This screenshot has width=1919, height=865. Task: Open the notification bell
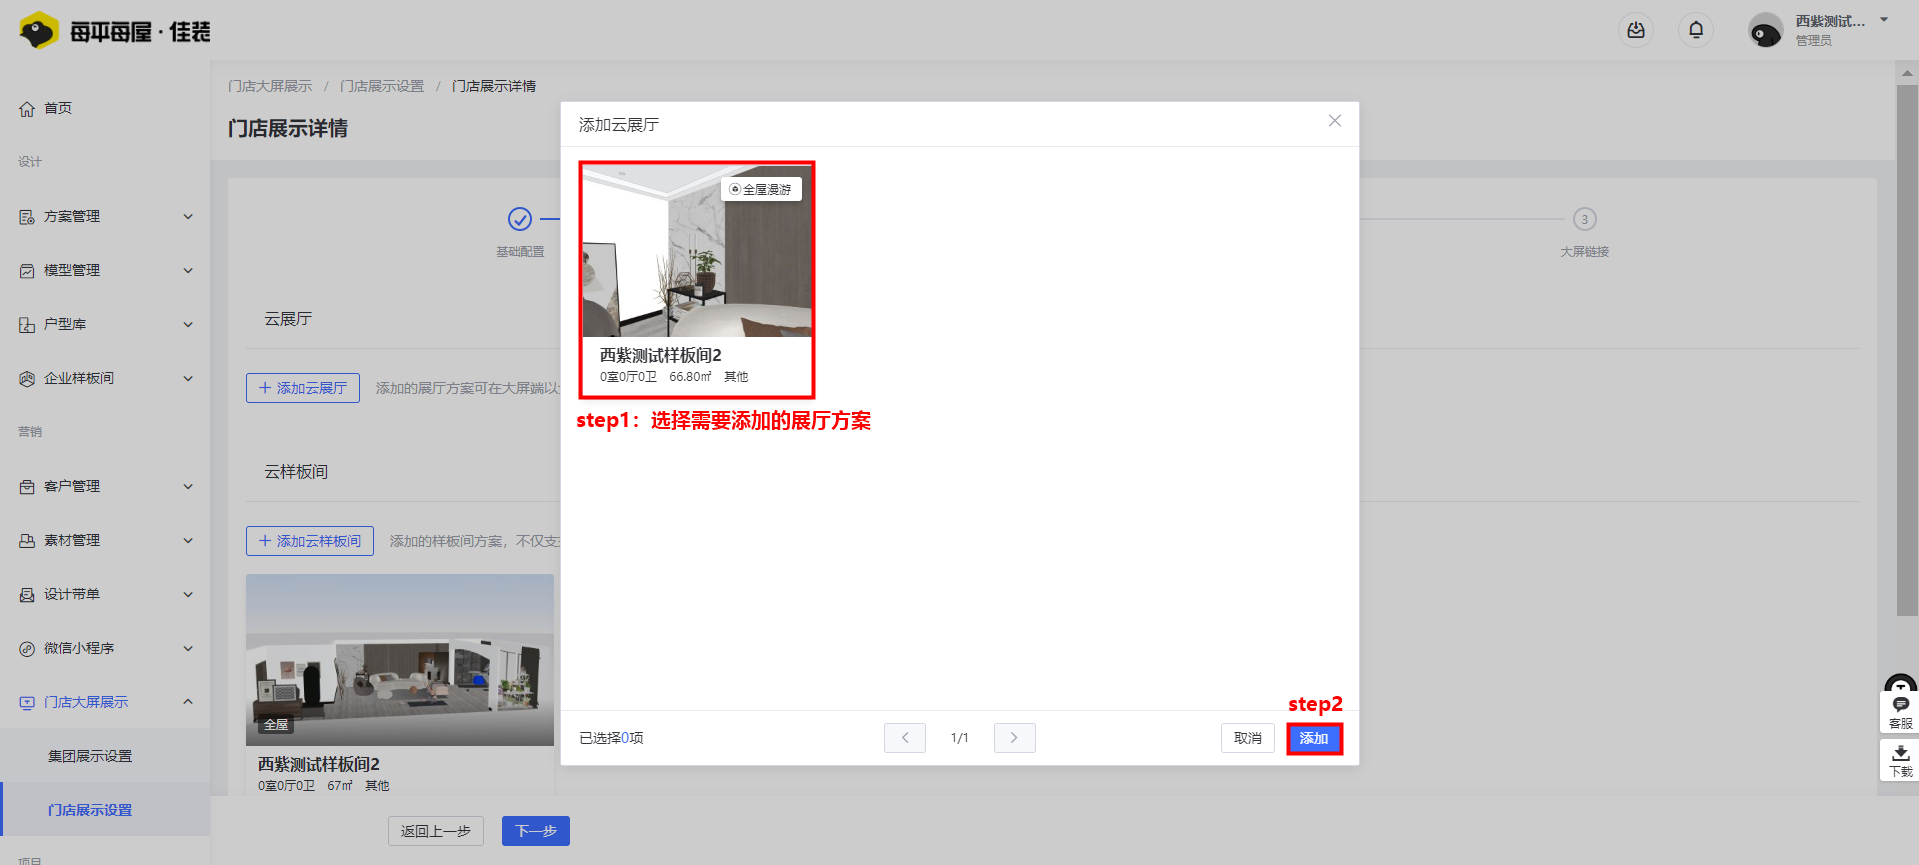(1696, 30)
